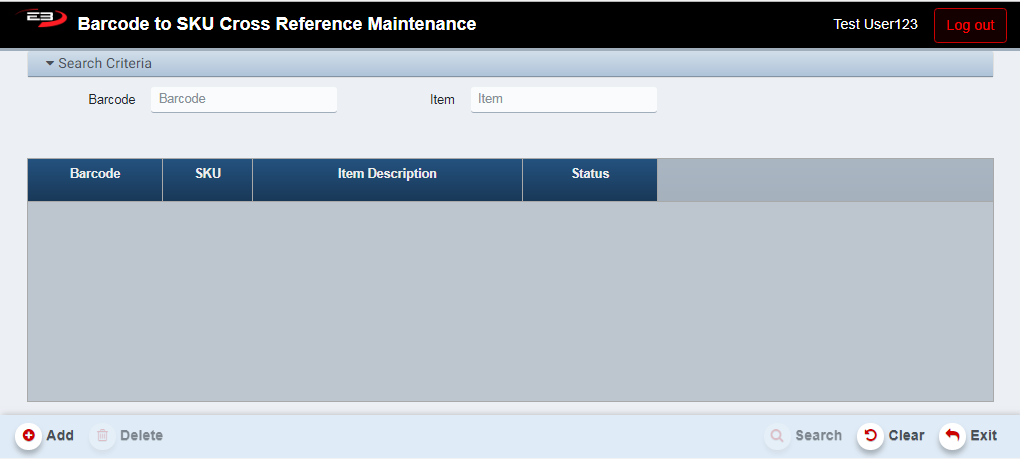
Task: Click the red plus Add icon
Action: 28,436
